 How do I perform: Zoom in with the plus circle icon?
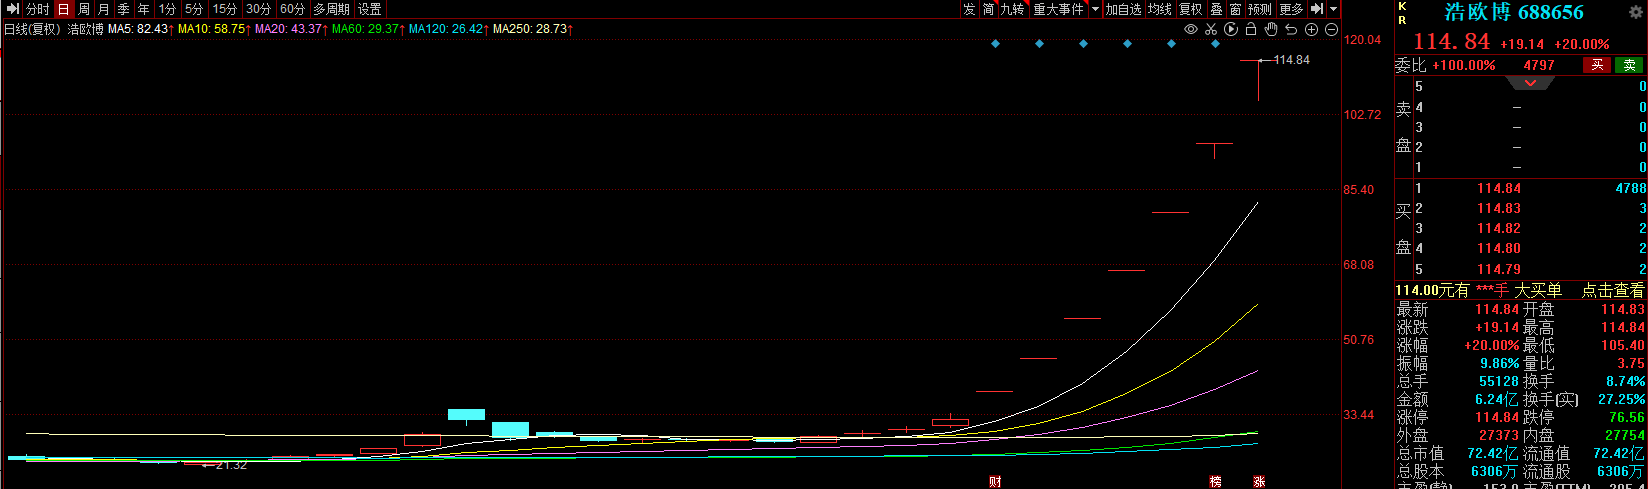(1311, 29)
